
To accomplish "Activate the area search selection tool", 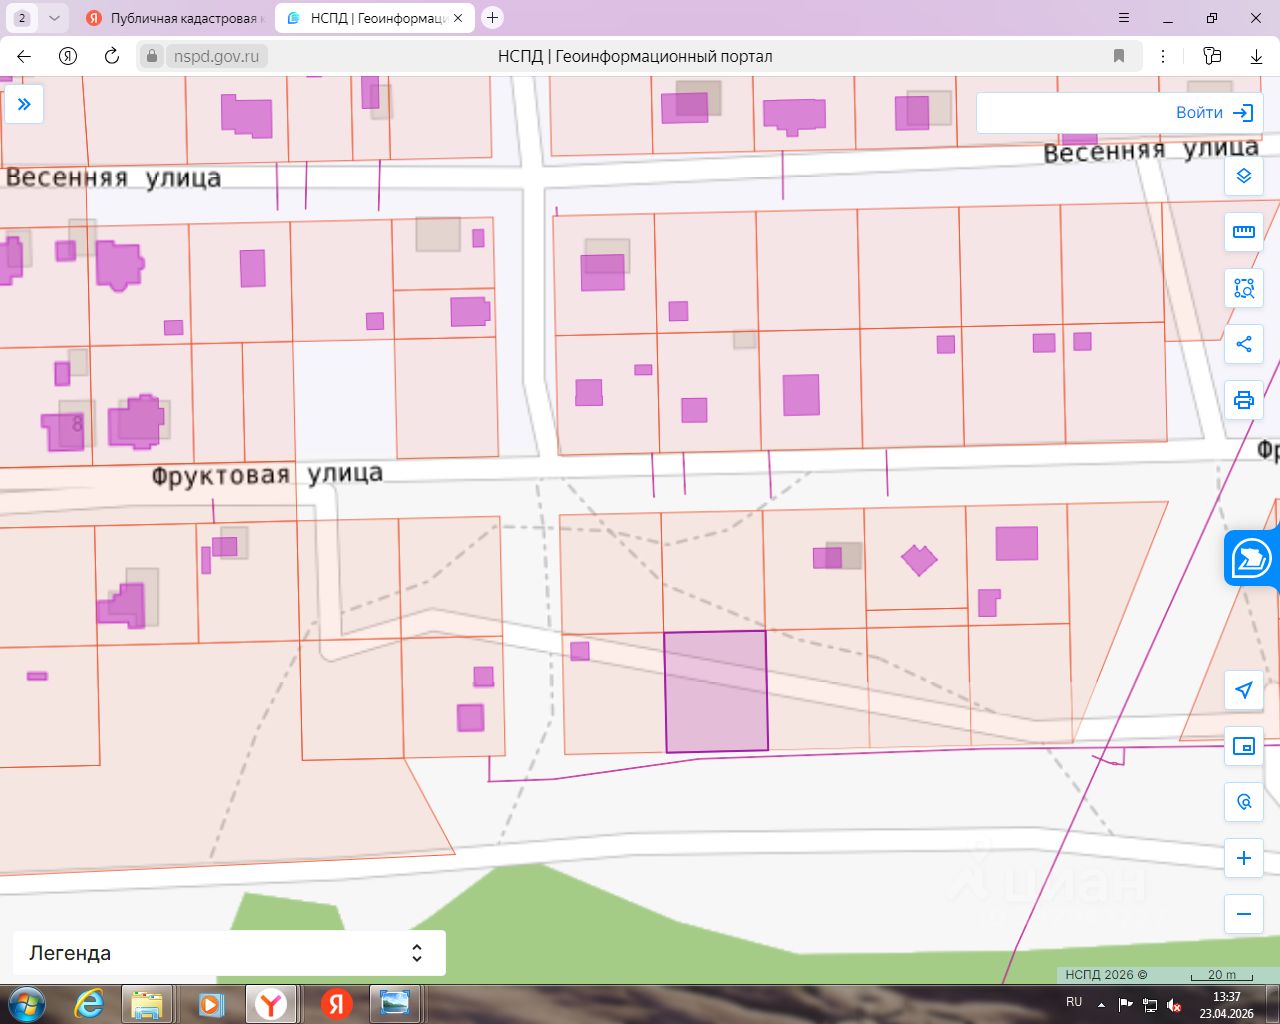I will click(x=1244, y=288).
